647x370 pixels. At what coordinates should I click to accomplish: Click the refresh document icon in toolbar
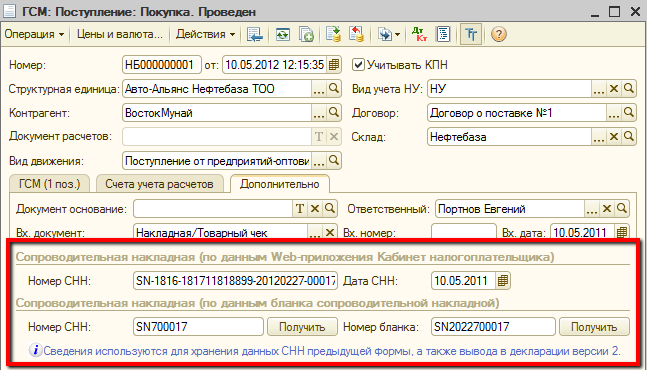[283, 34]
